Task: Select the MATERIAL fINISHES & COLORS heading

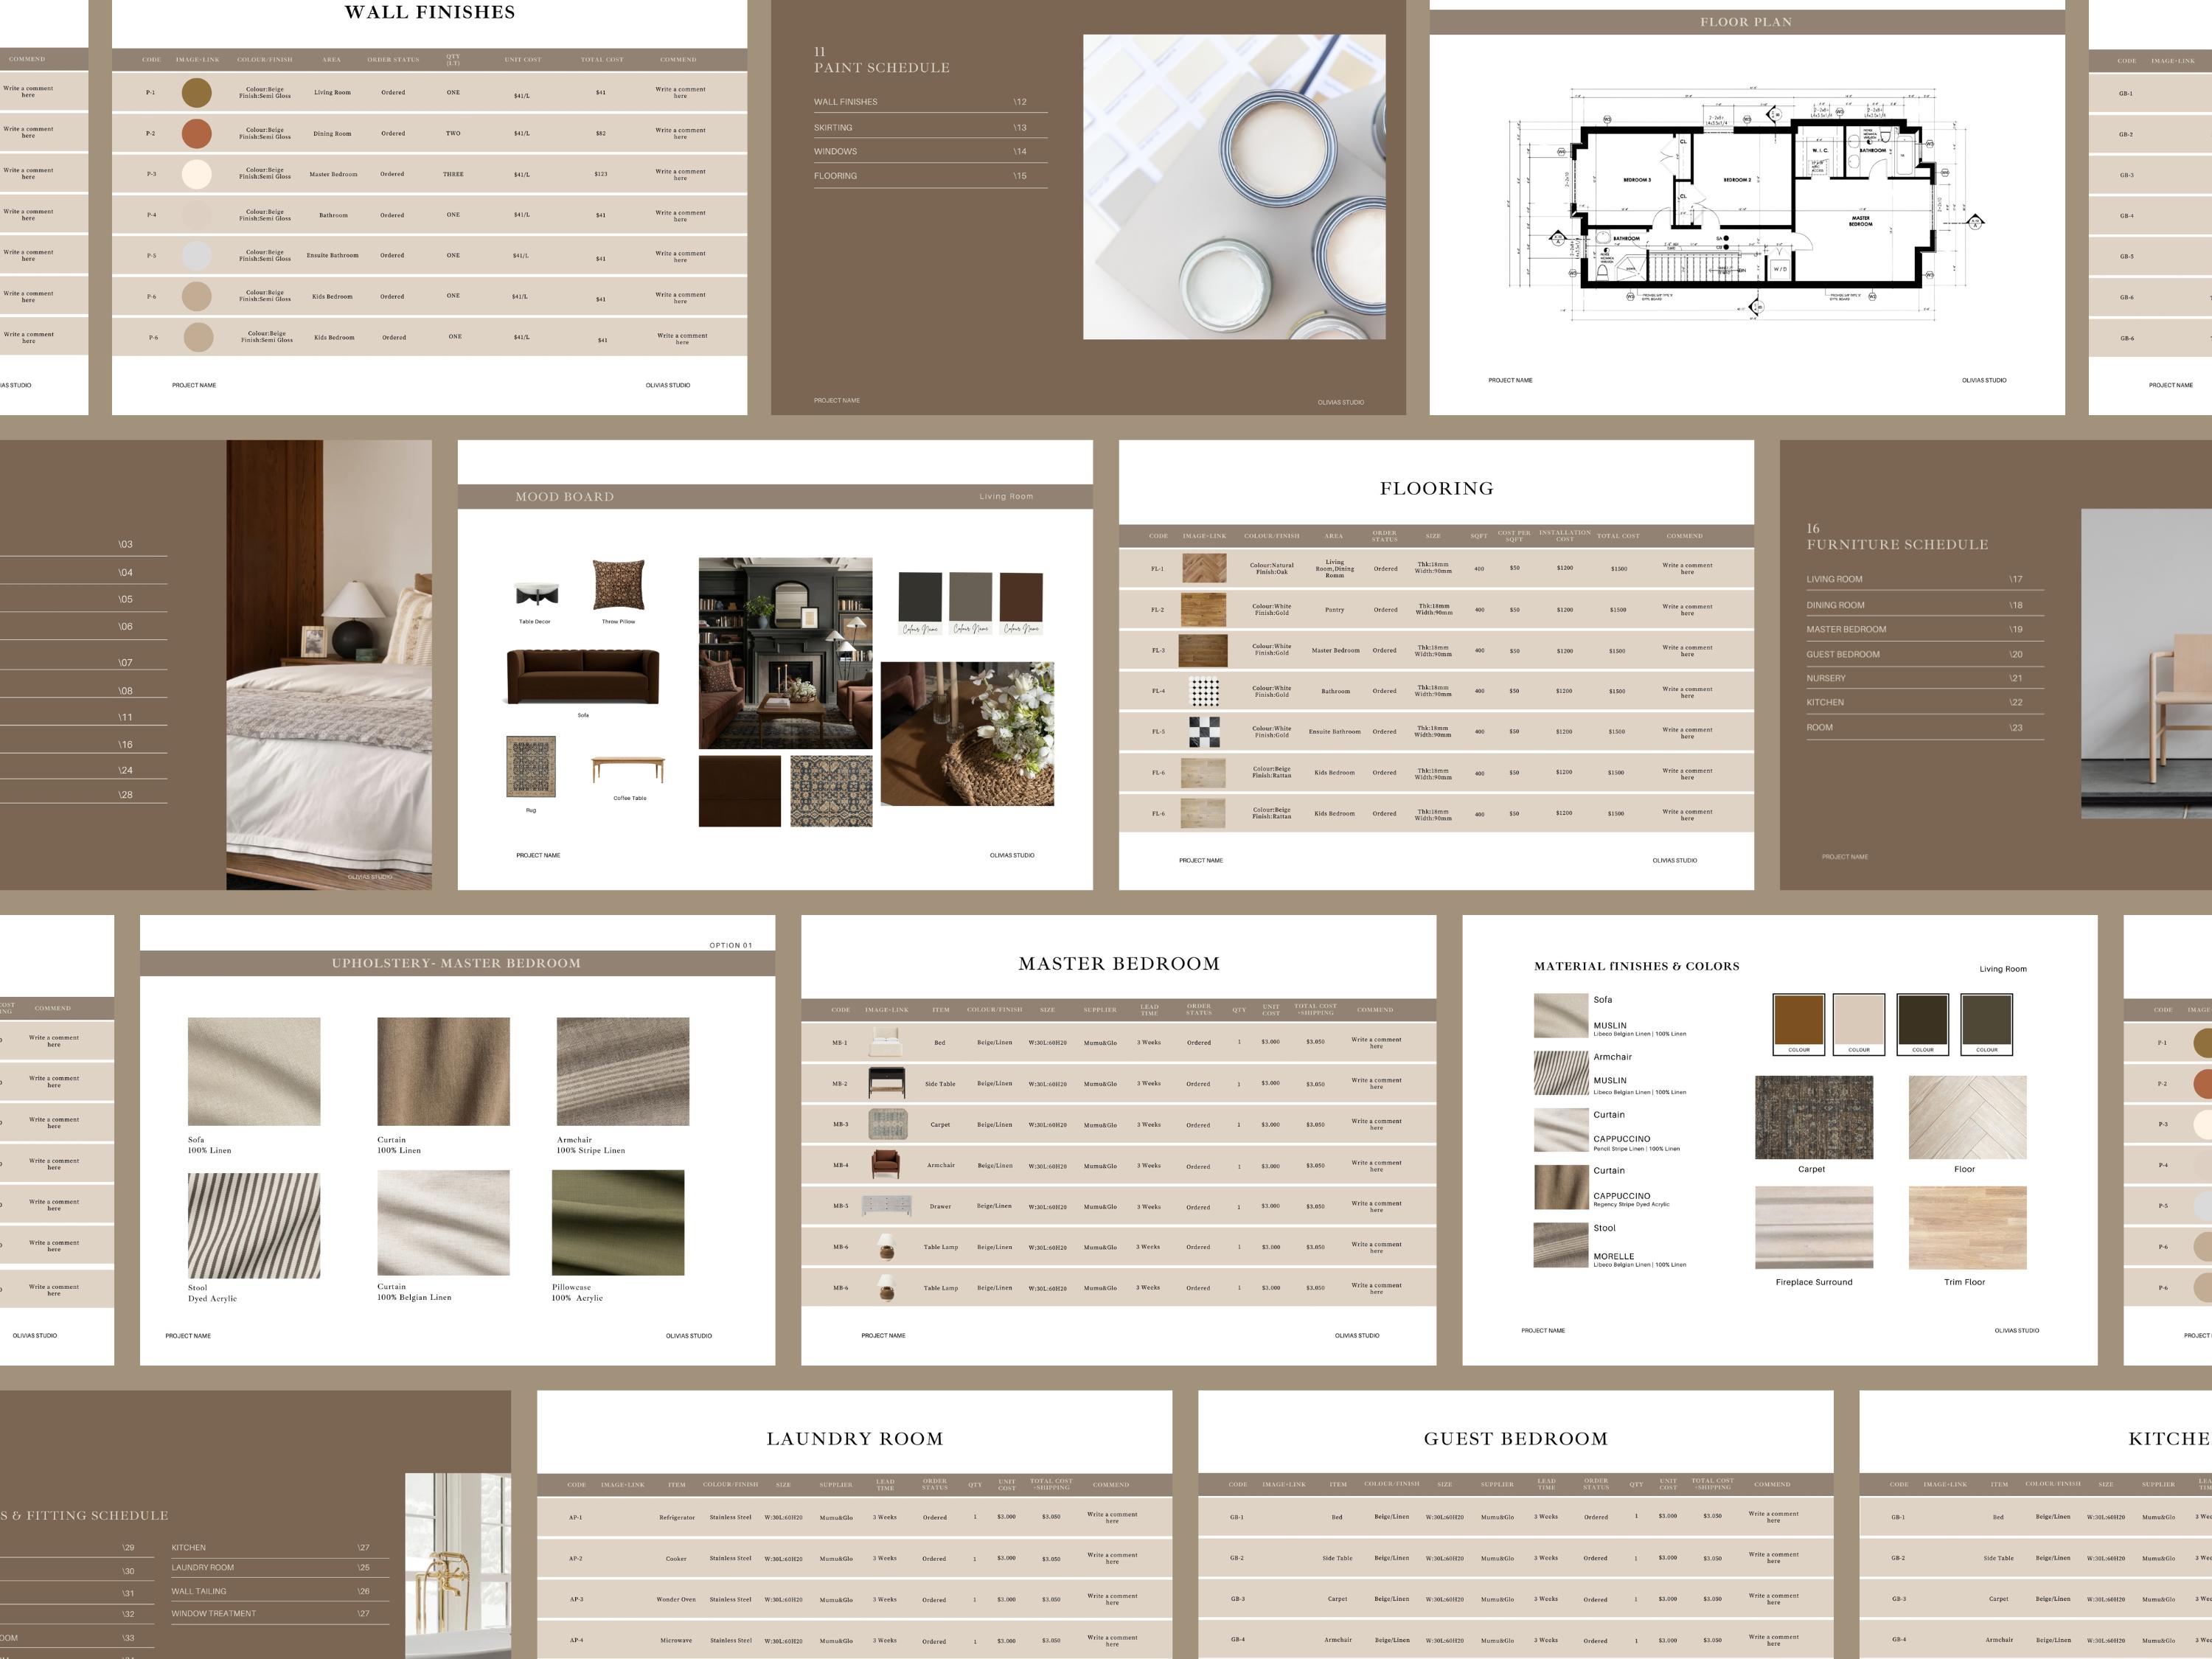Action: point(1637,966)
